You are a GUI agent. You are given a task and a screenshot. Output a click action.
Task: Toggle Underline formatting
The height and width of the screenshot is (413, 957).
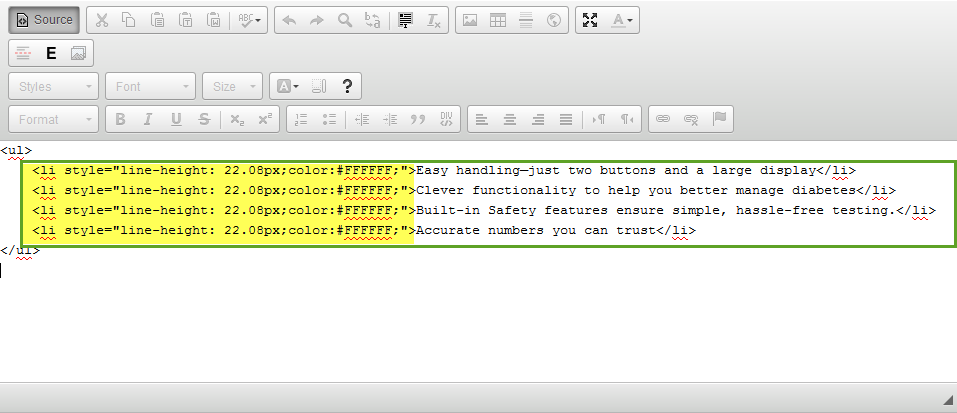[x=176, y=120]
